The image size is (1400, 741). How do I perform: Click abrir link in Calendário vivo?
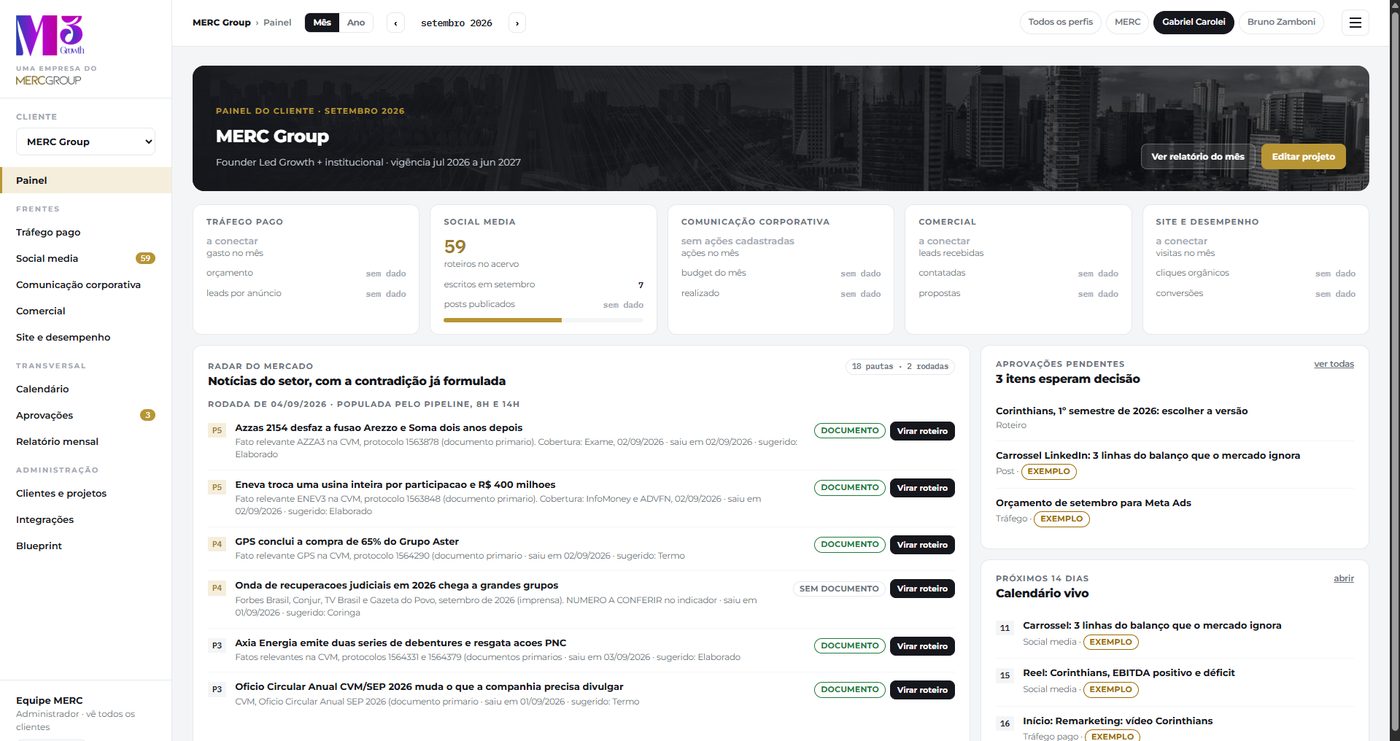coord(1344,578)
